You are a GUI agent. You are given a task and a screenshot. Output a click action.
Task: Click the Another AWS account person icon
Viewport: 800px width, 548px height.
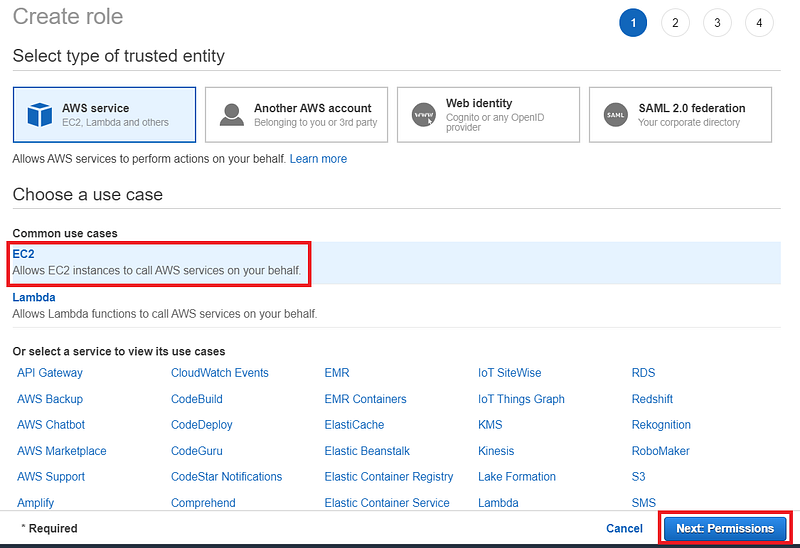[232, 114]
